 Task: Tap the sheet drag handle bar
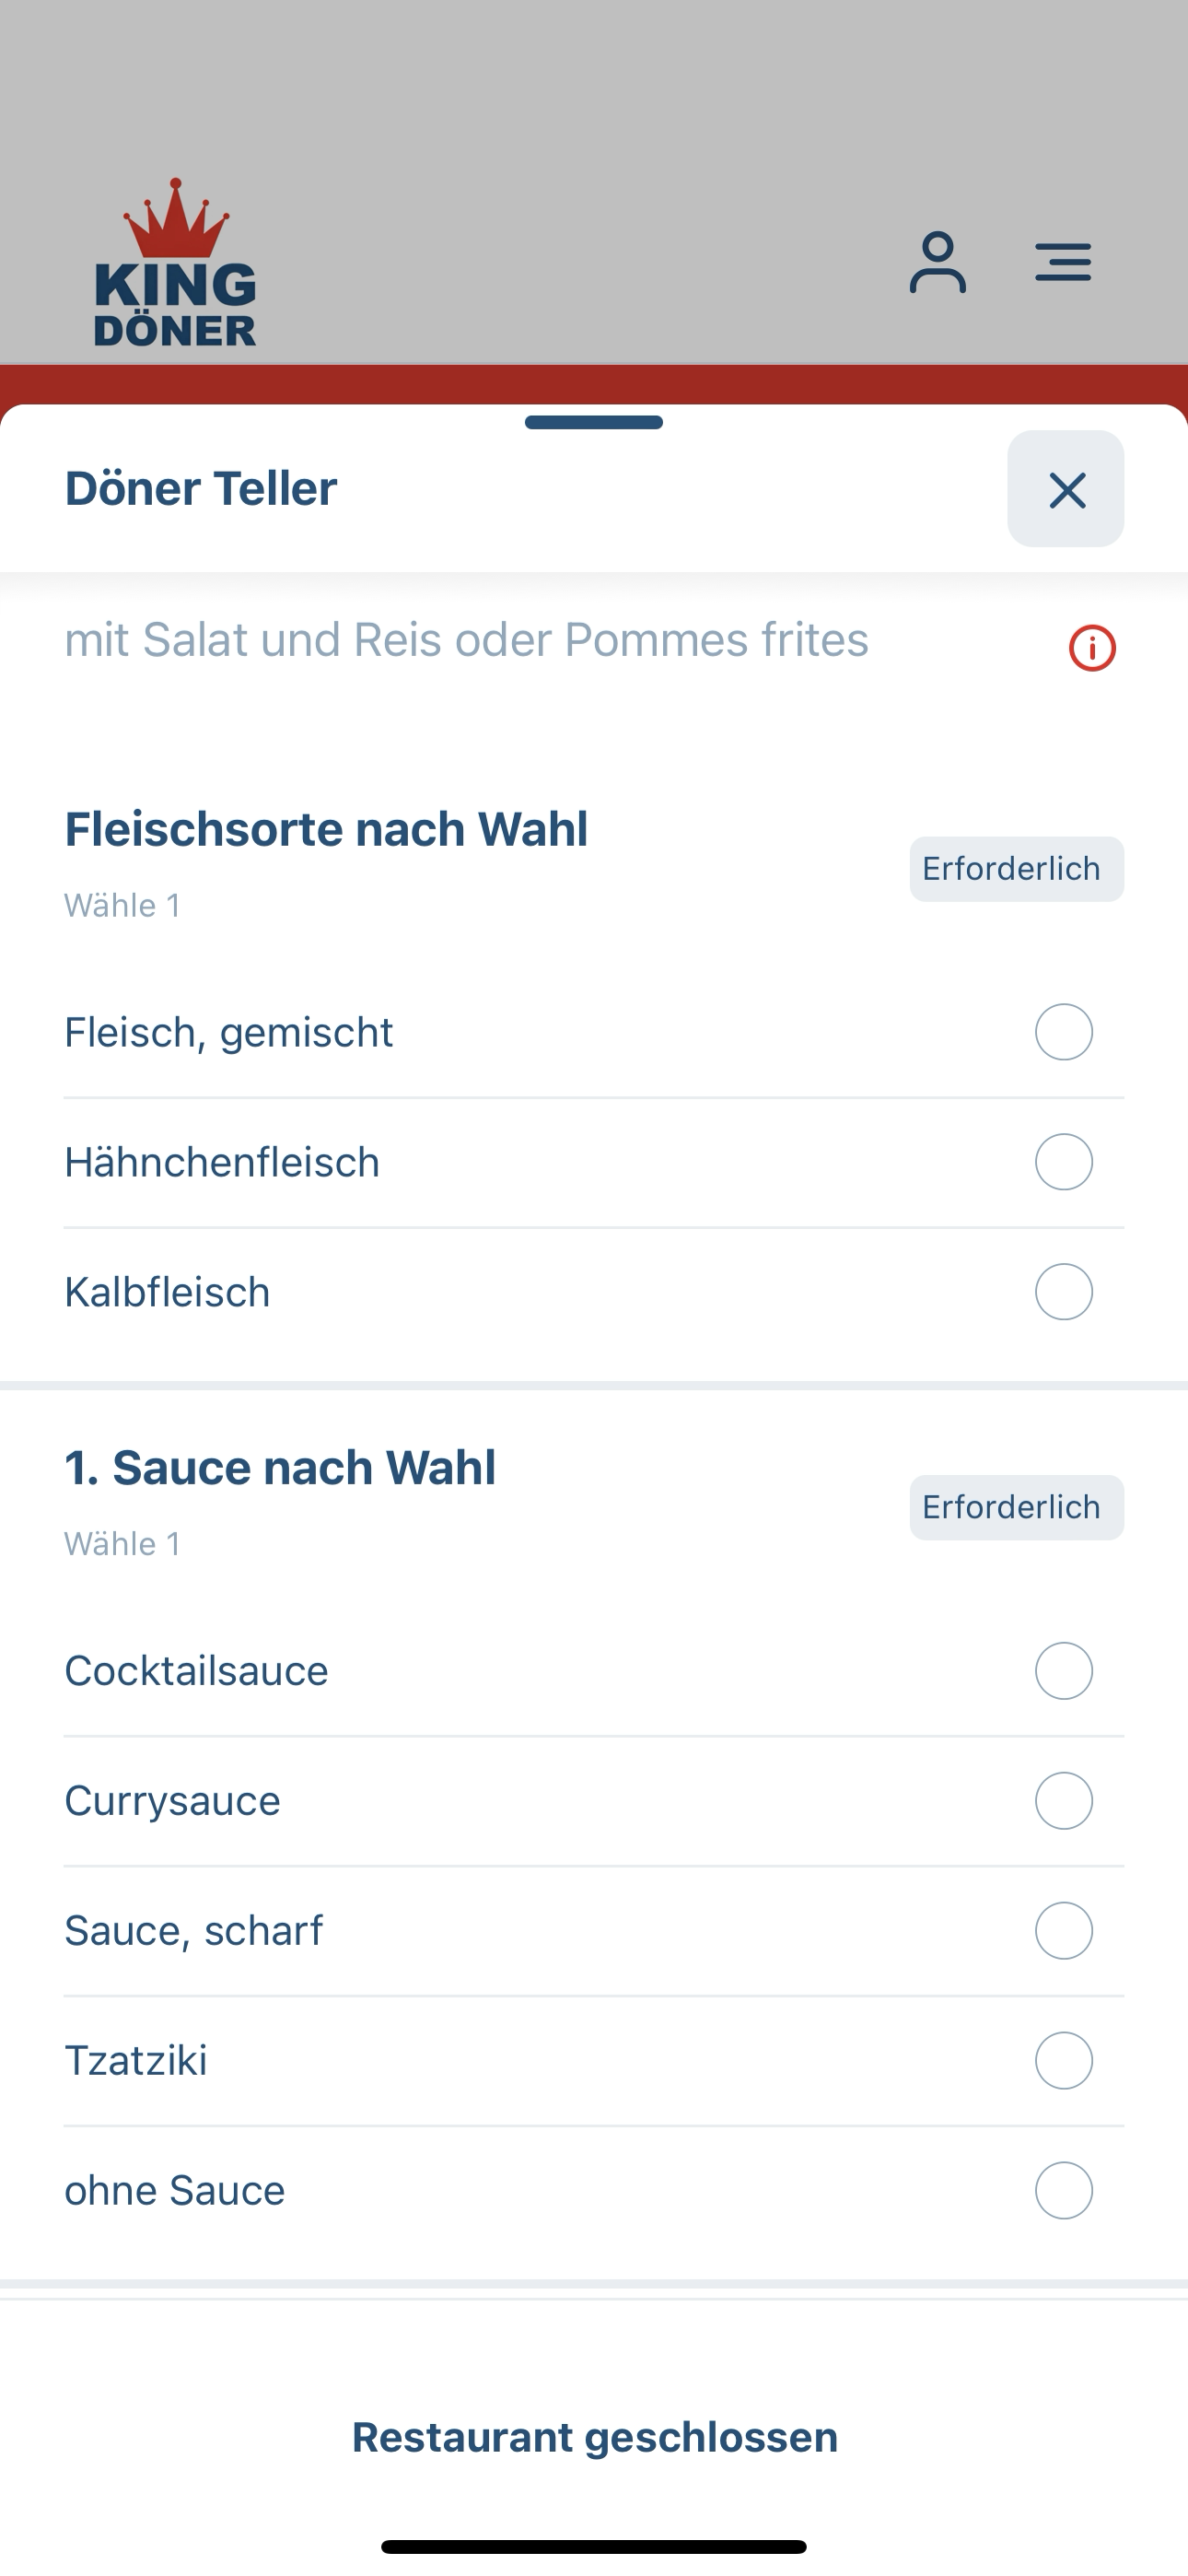coord(594,422)
